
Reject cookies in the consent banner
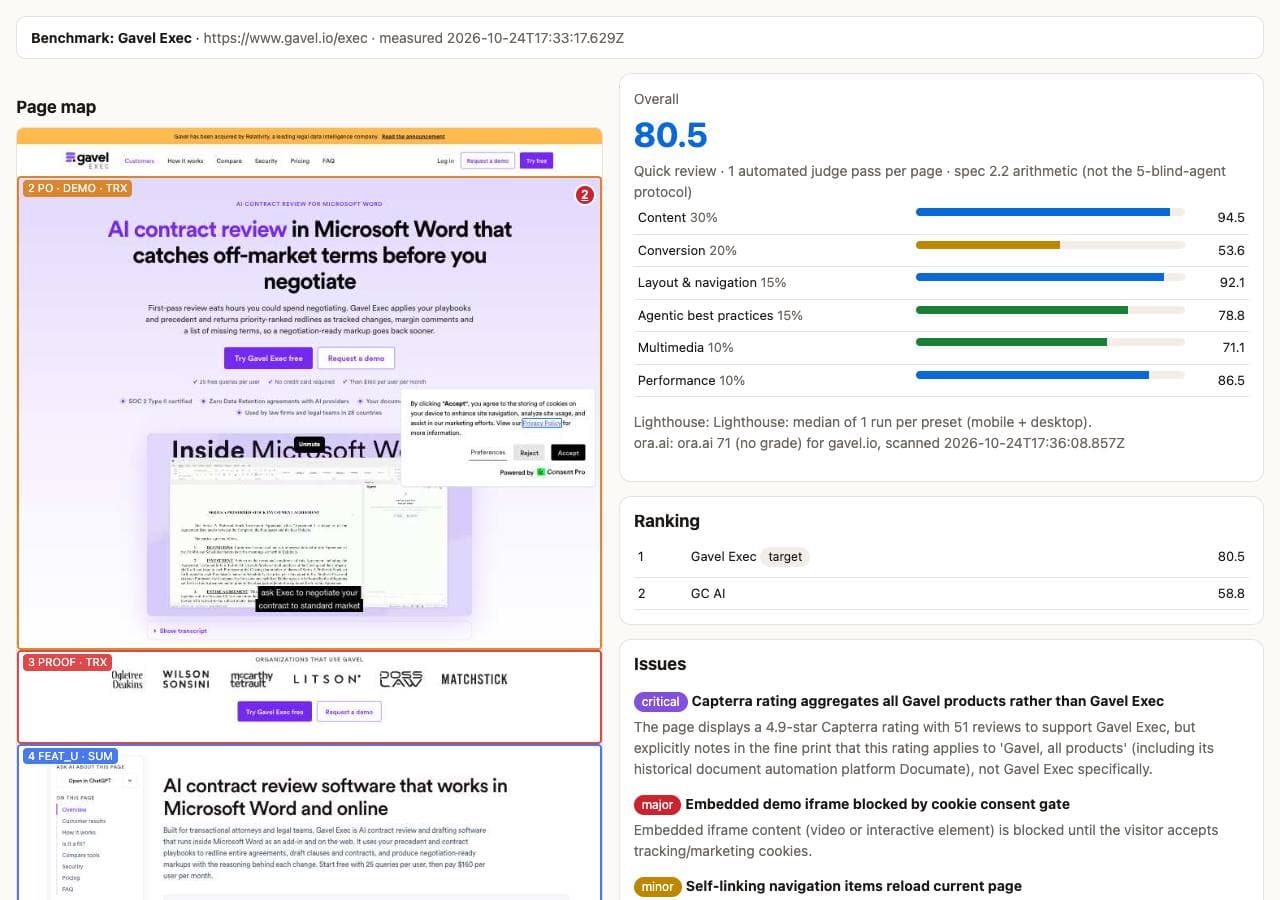529,453
